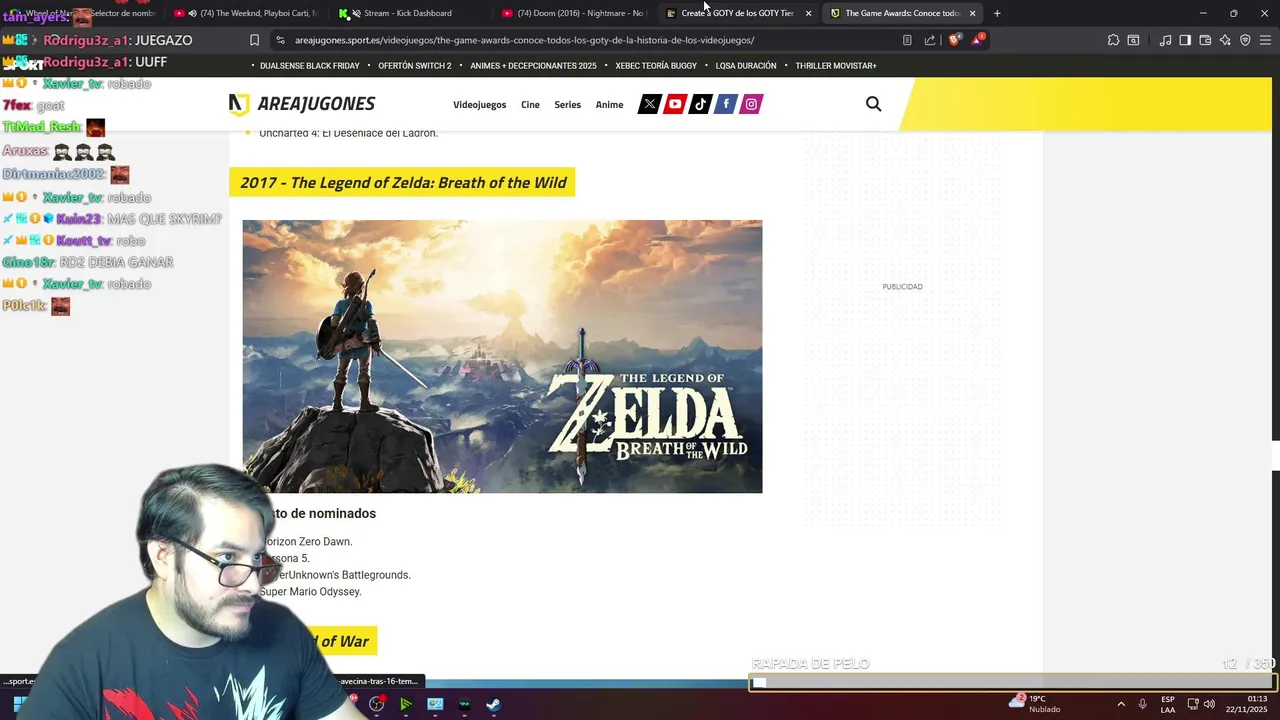Click the bookmark icon beside address bar
The width and height of the screenshot is (1280, 720).
pos(254,40)
